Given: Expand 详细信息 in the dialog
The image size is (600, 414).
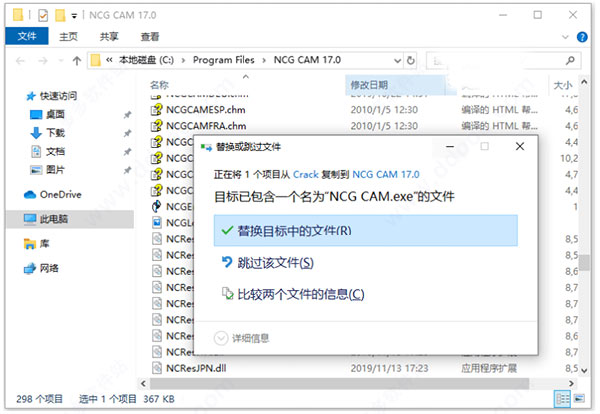Looking at the screenshot, I should click(241, 338).
